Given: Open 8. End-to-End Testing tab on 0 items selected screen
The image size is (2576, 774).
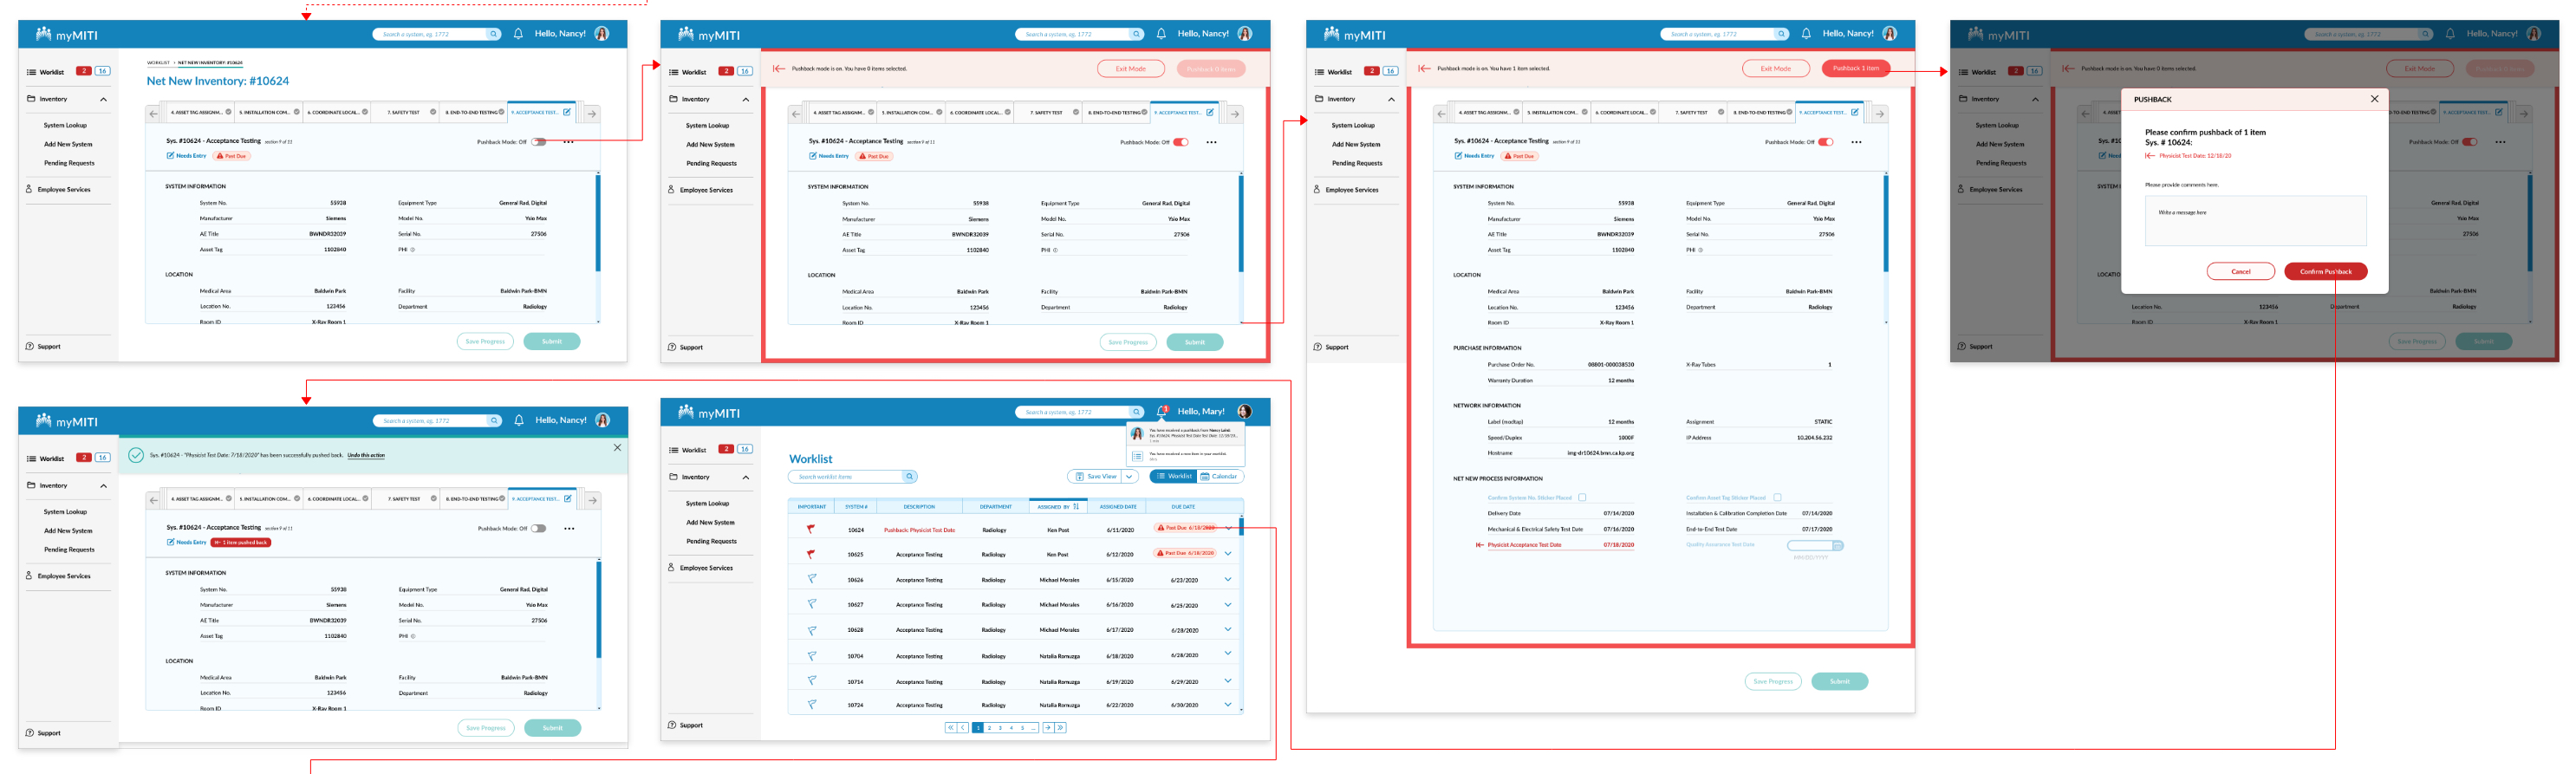Looking at the screenshot, I should [1116, 113].
